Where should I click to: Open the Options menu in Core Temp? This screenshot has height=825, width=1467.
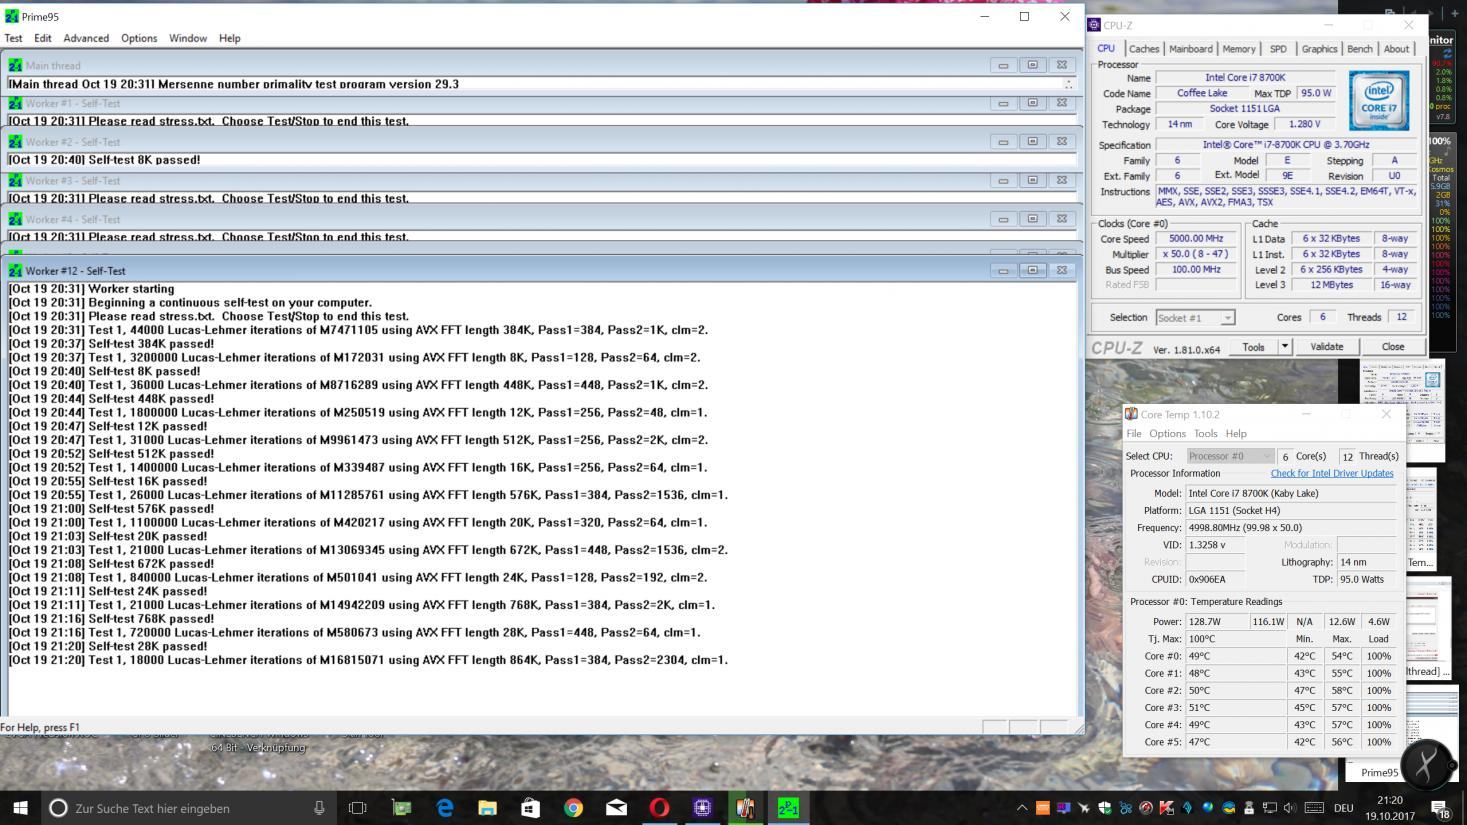coord(1167,434)
